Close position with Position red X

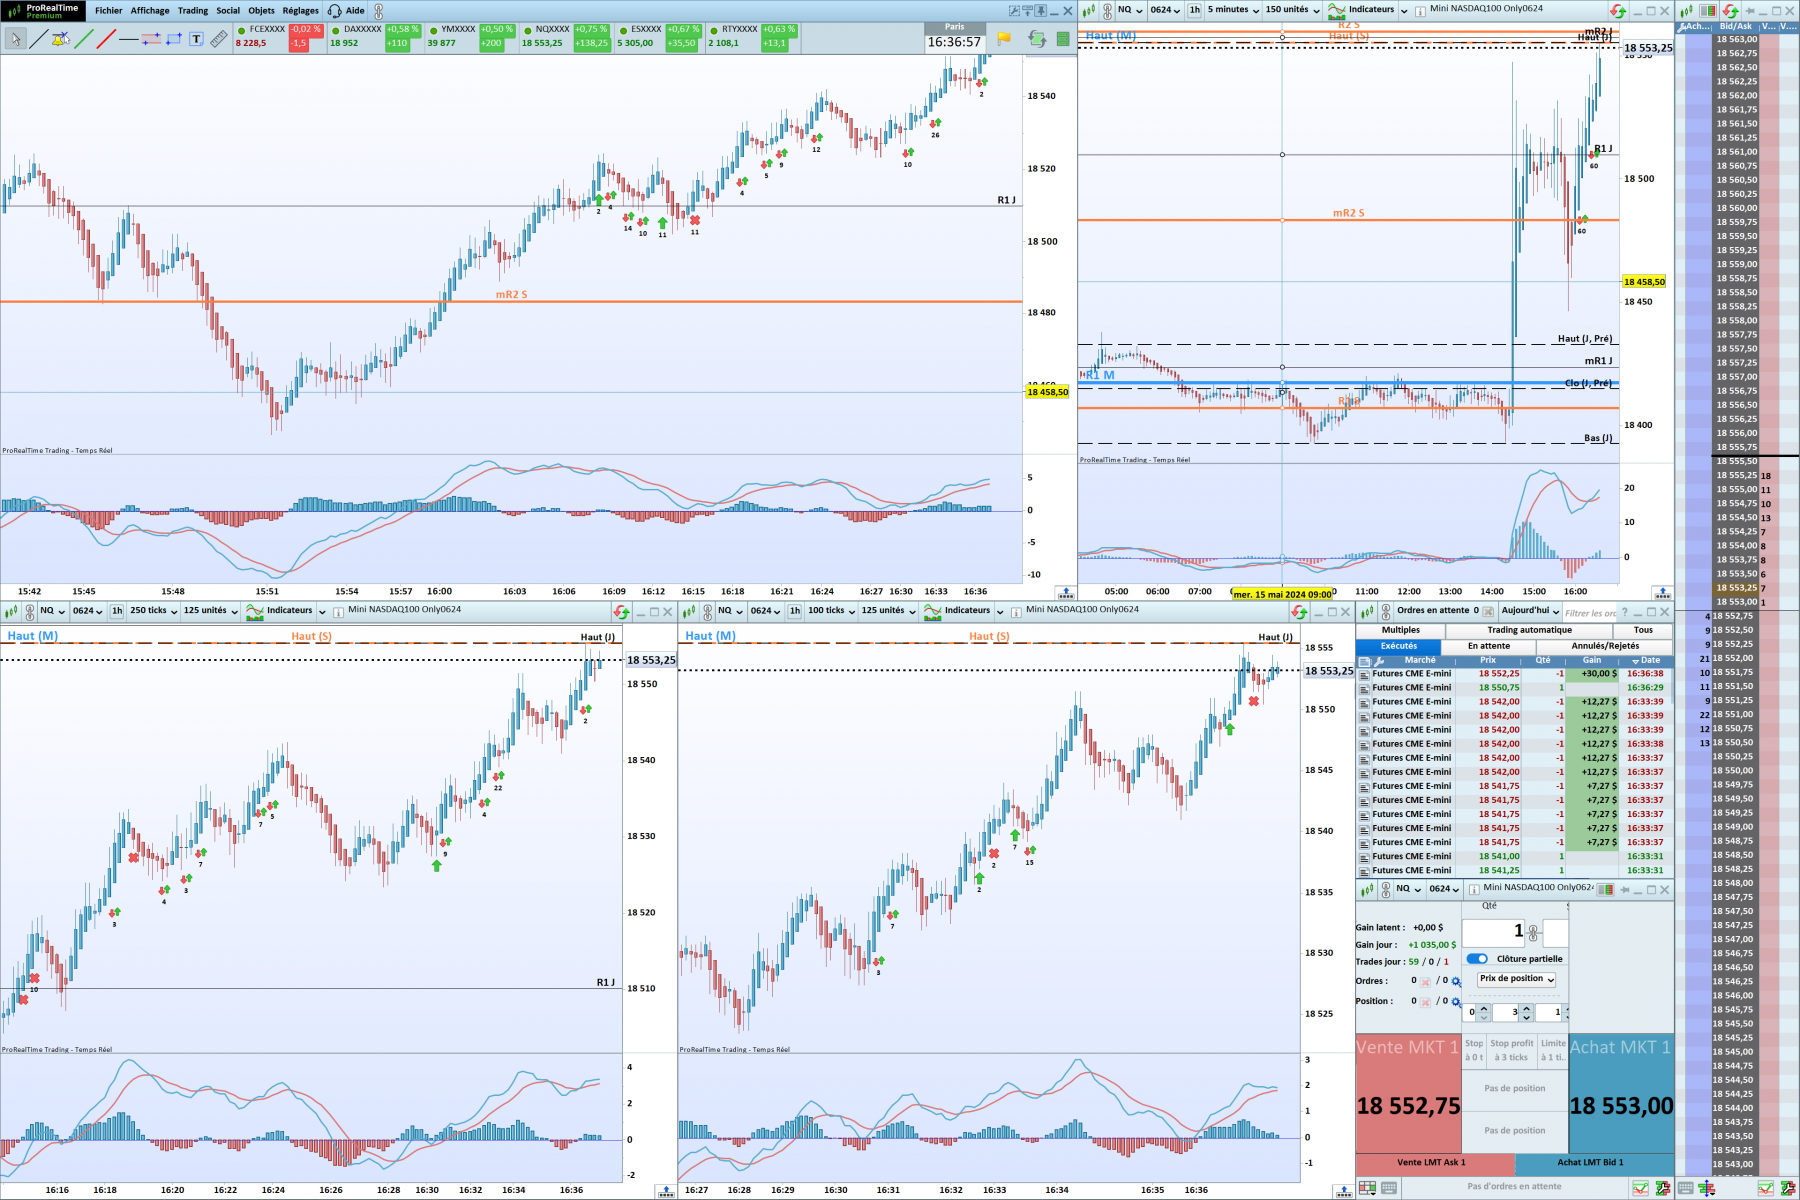(1426, 1001)
